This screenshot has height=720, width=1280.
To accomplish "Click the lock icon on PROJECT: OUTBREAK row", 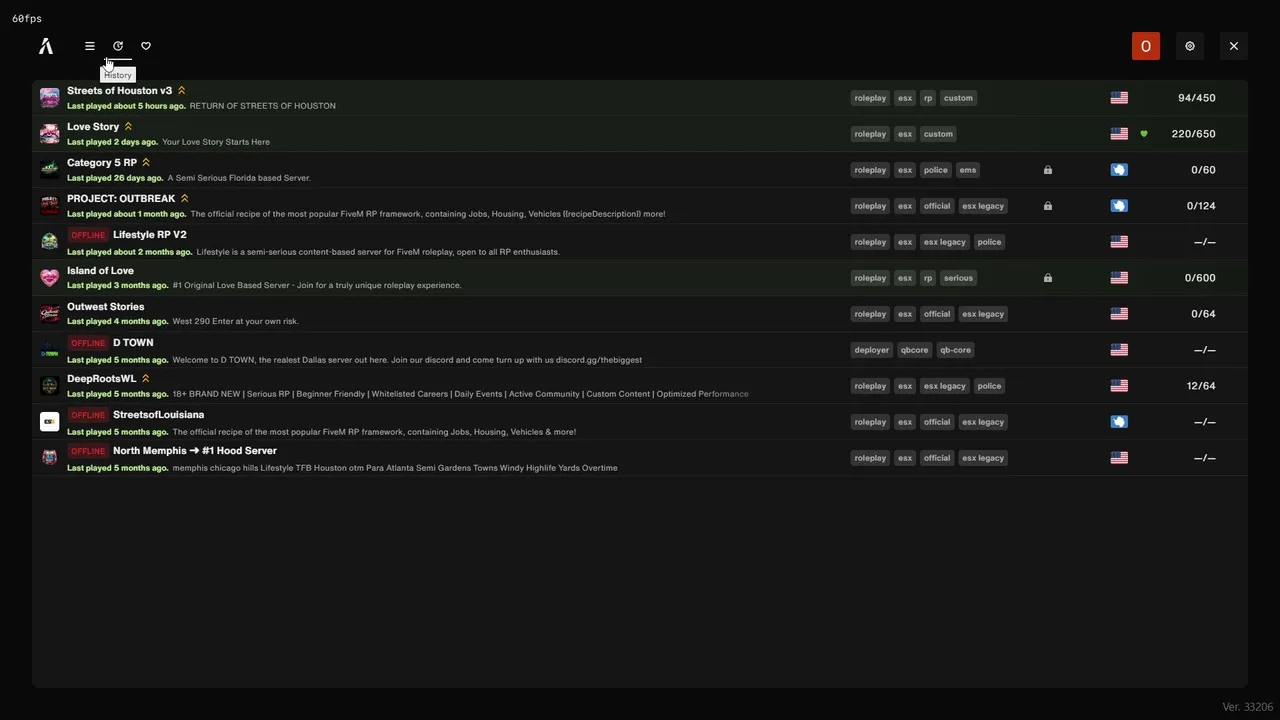I will tap(1048, 206).
